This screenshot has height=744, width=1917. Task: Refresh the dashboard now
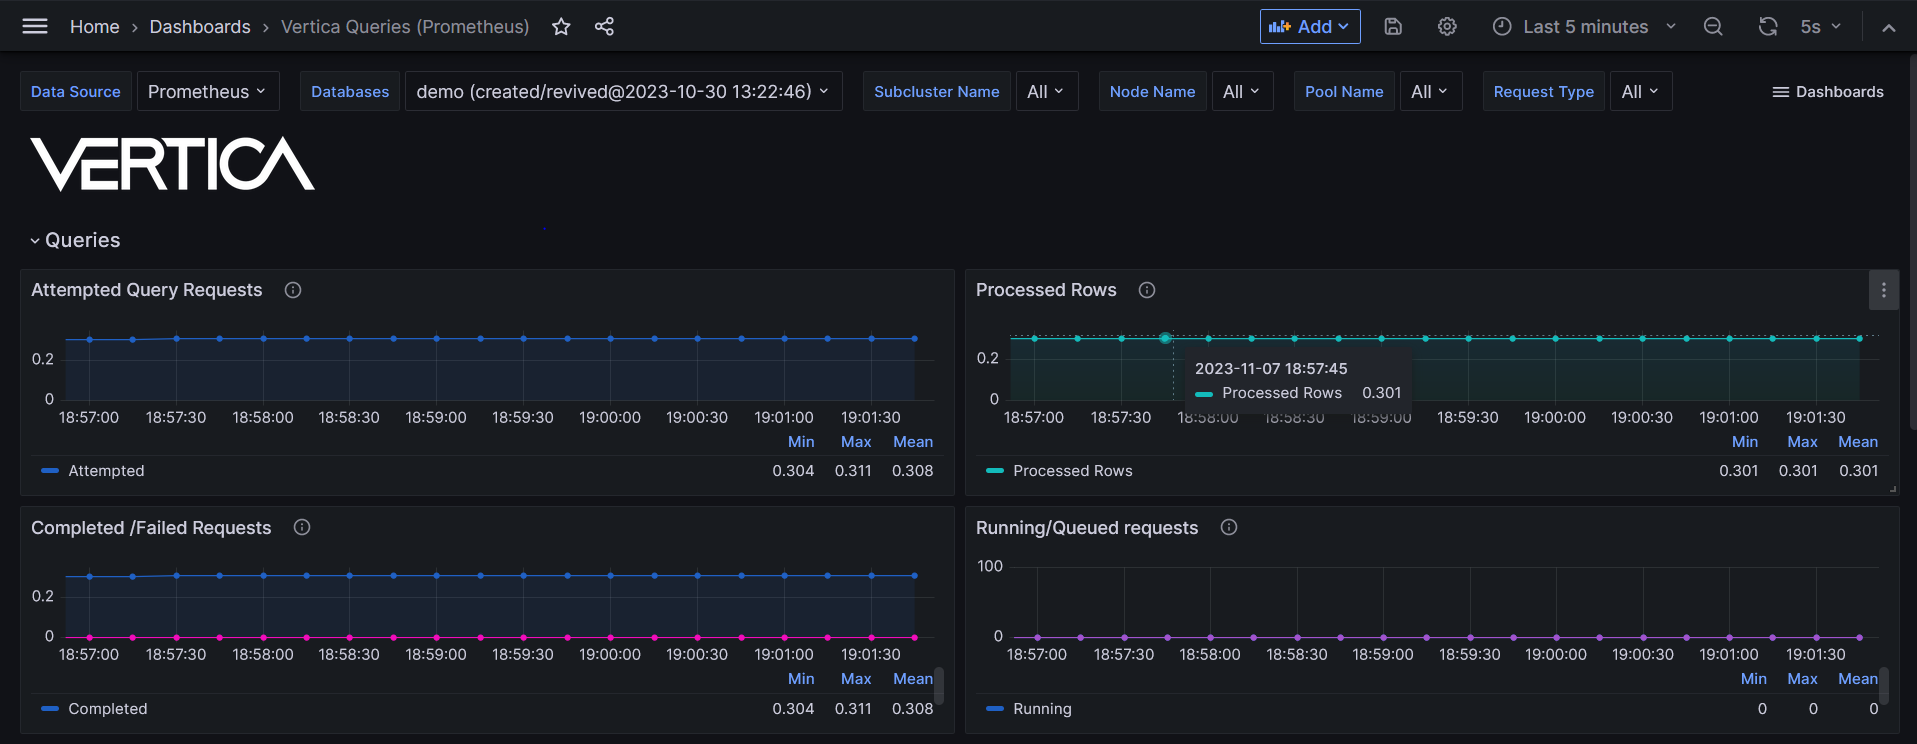[x=1768, y=27]
